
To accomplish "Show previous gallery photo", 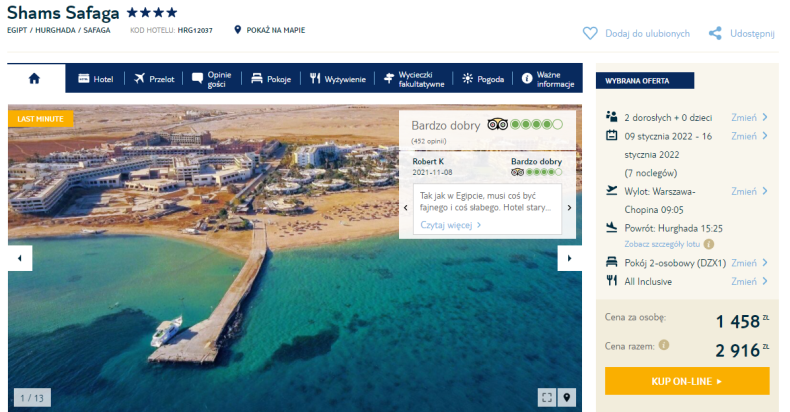I will [x=20, y=258].
